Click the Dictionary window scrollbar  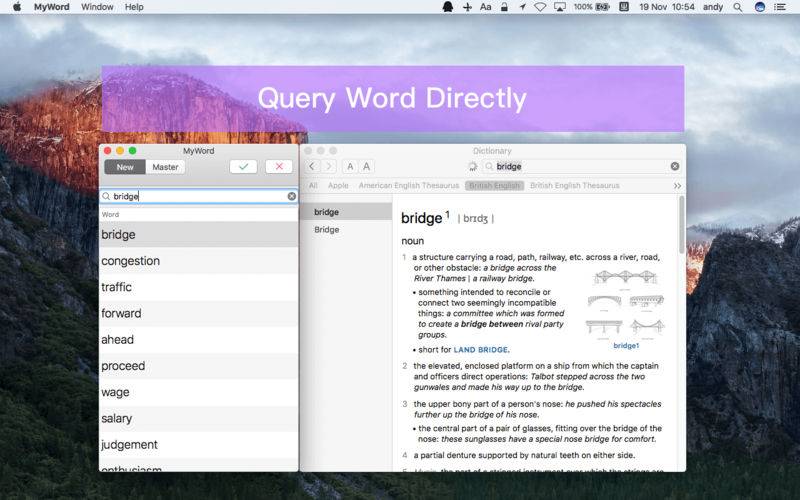682,225
